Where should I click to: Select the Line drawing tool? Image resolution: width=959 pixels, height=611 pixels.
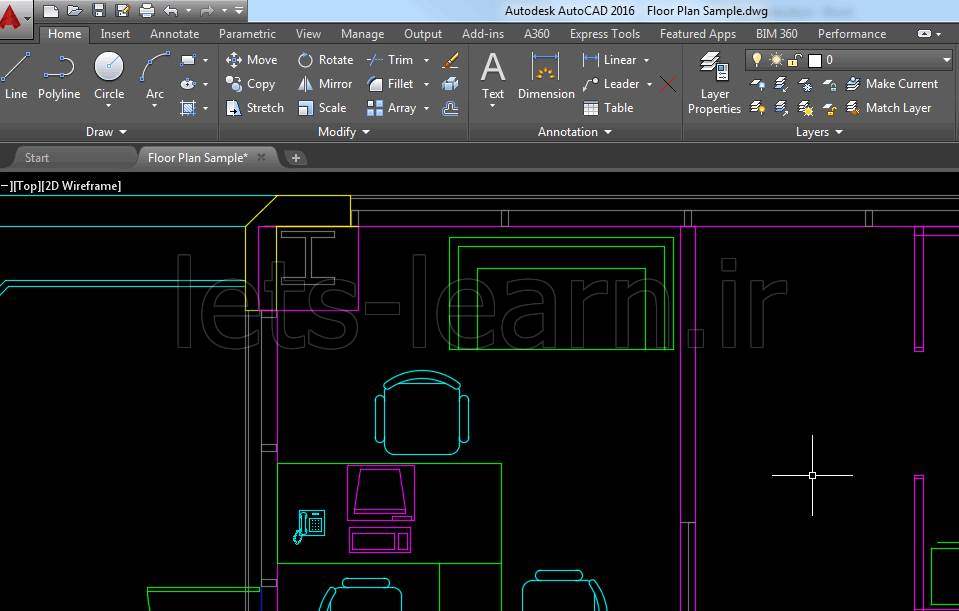(15, 76)
